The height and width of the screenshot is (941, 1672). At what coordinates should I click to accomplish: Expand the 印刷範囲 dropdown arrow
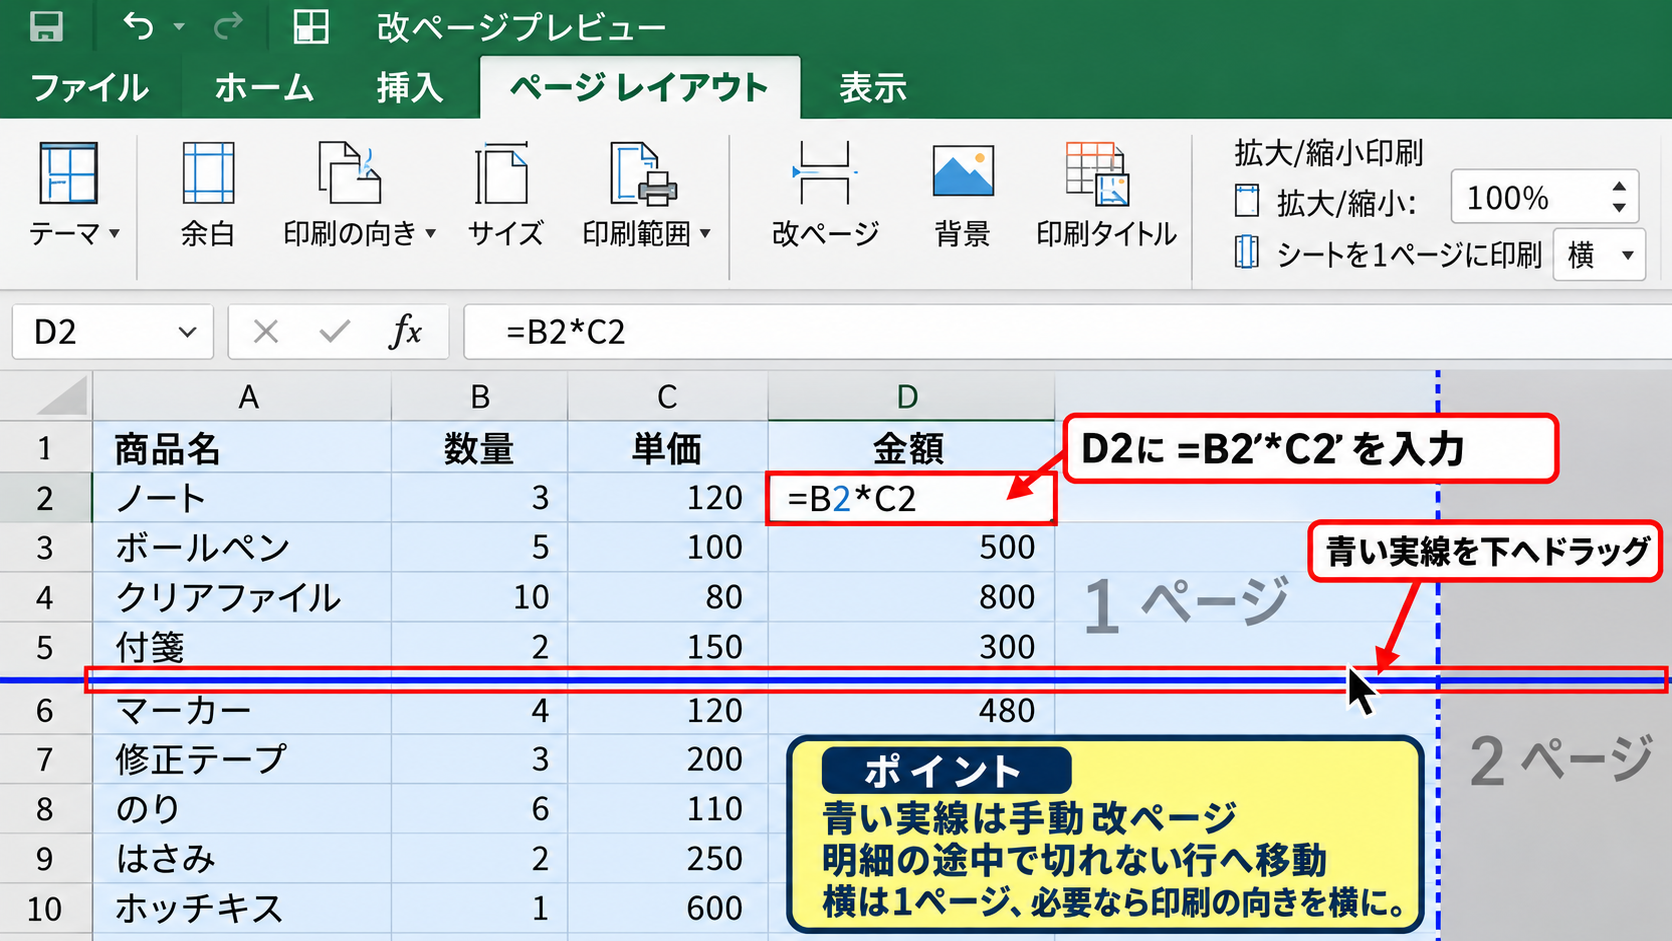[705, 233]
